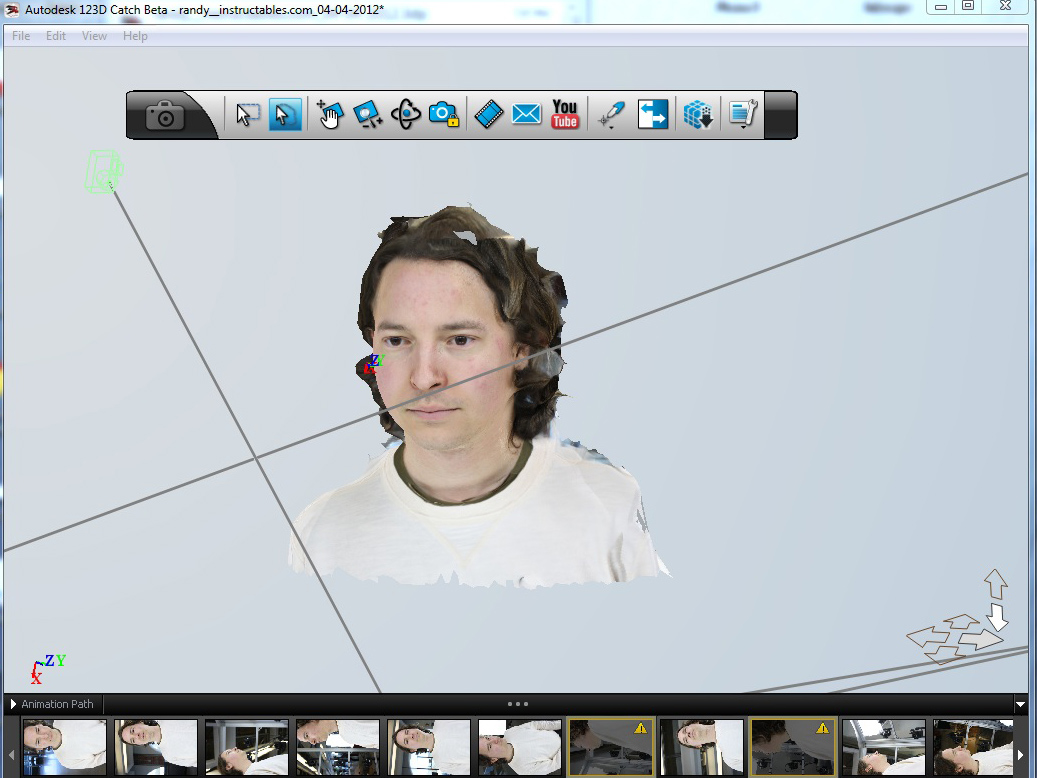This screenshot has width=1037, height=778.
Task: Expand the Animation Path triangle
Action: point(13,704)
